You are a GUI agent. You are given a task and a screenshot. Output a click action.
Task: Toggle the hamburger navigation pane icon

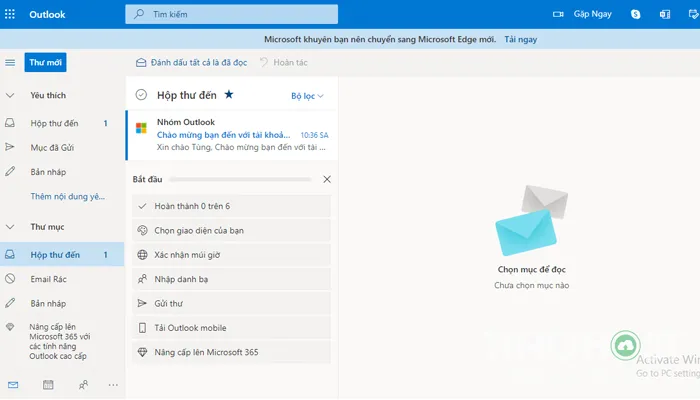click(10, 62)
